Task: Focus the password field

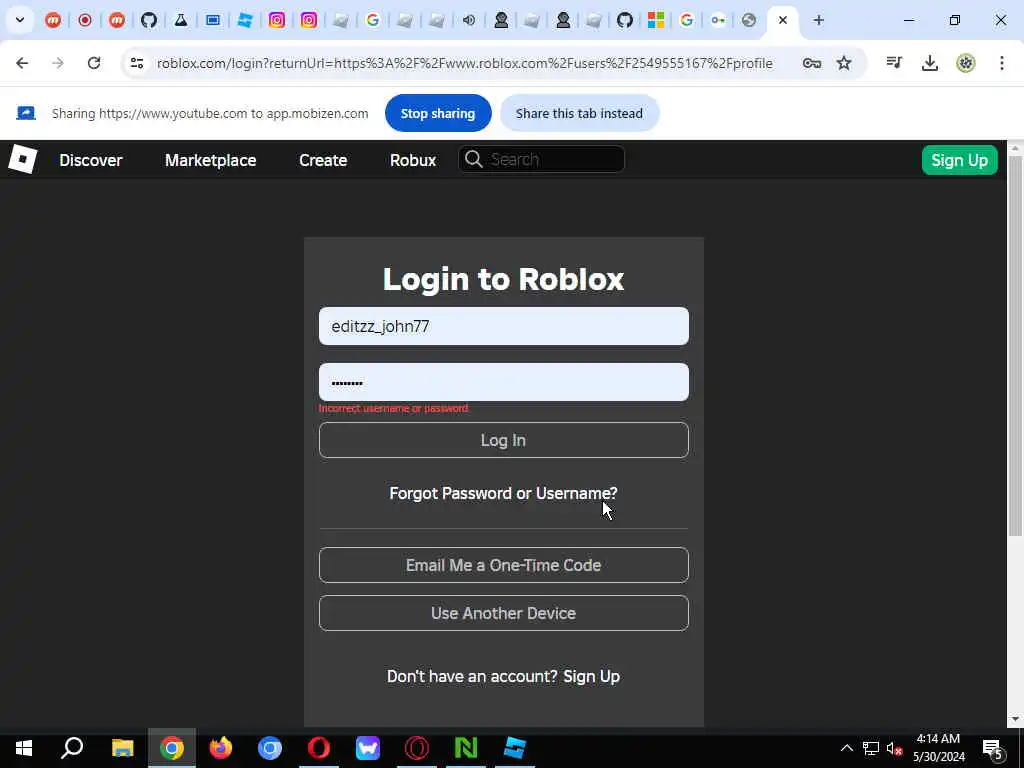Action: coord(504,382)
